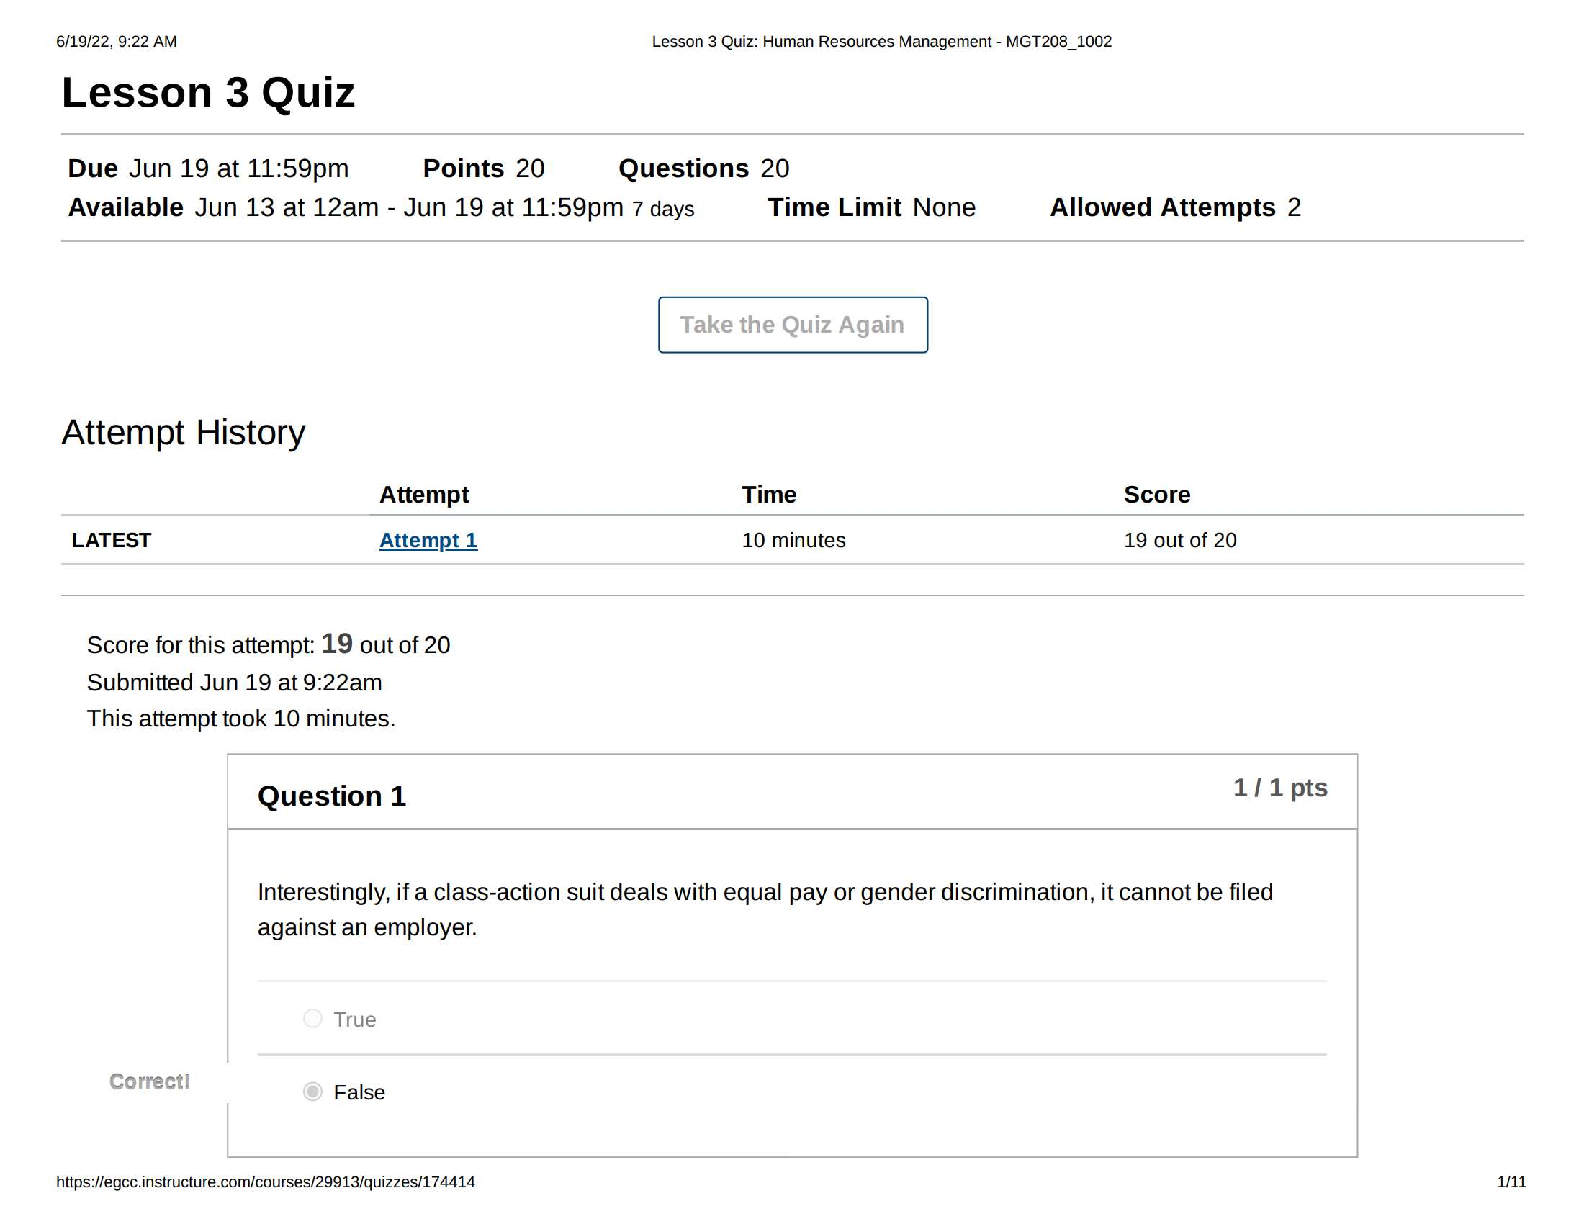Click the egcc.instructure.com URL in footer
1584x1224 pixels.
tap(265, 1181)
